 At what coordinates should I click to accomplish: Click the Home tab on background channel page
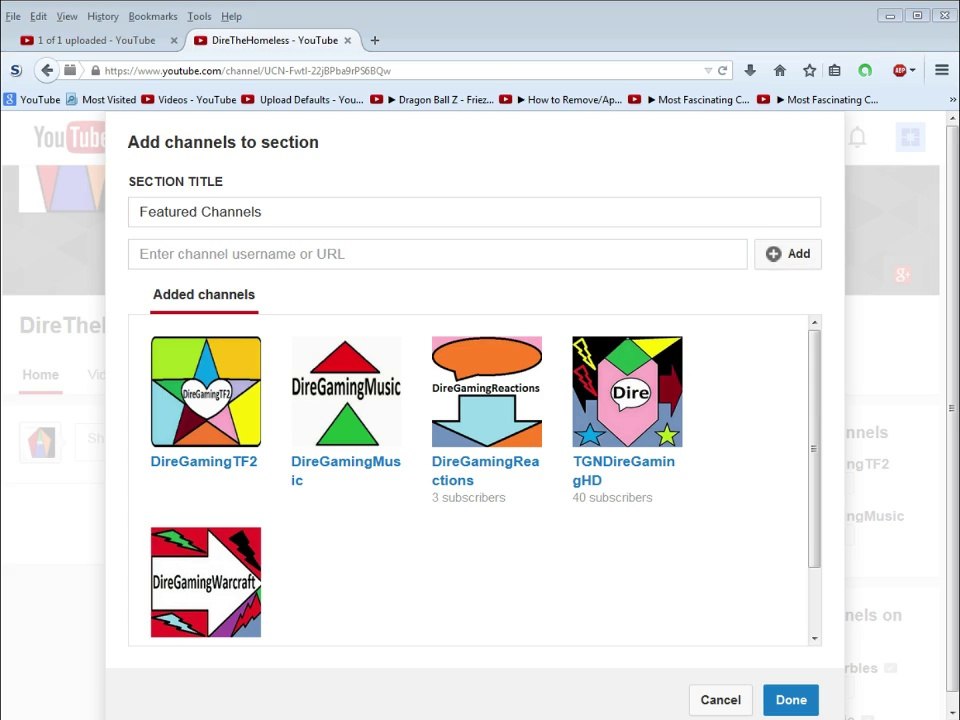point(40,375)
